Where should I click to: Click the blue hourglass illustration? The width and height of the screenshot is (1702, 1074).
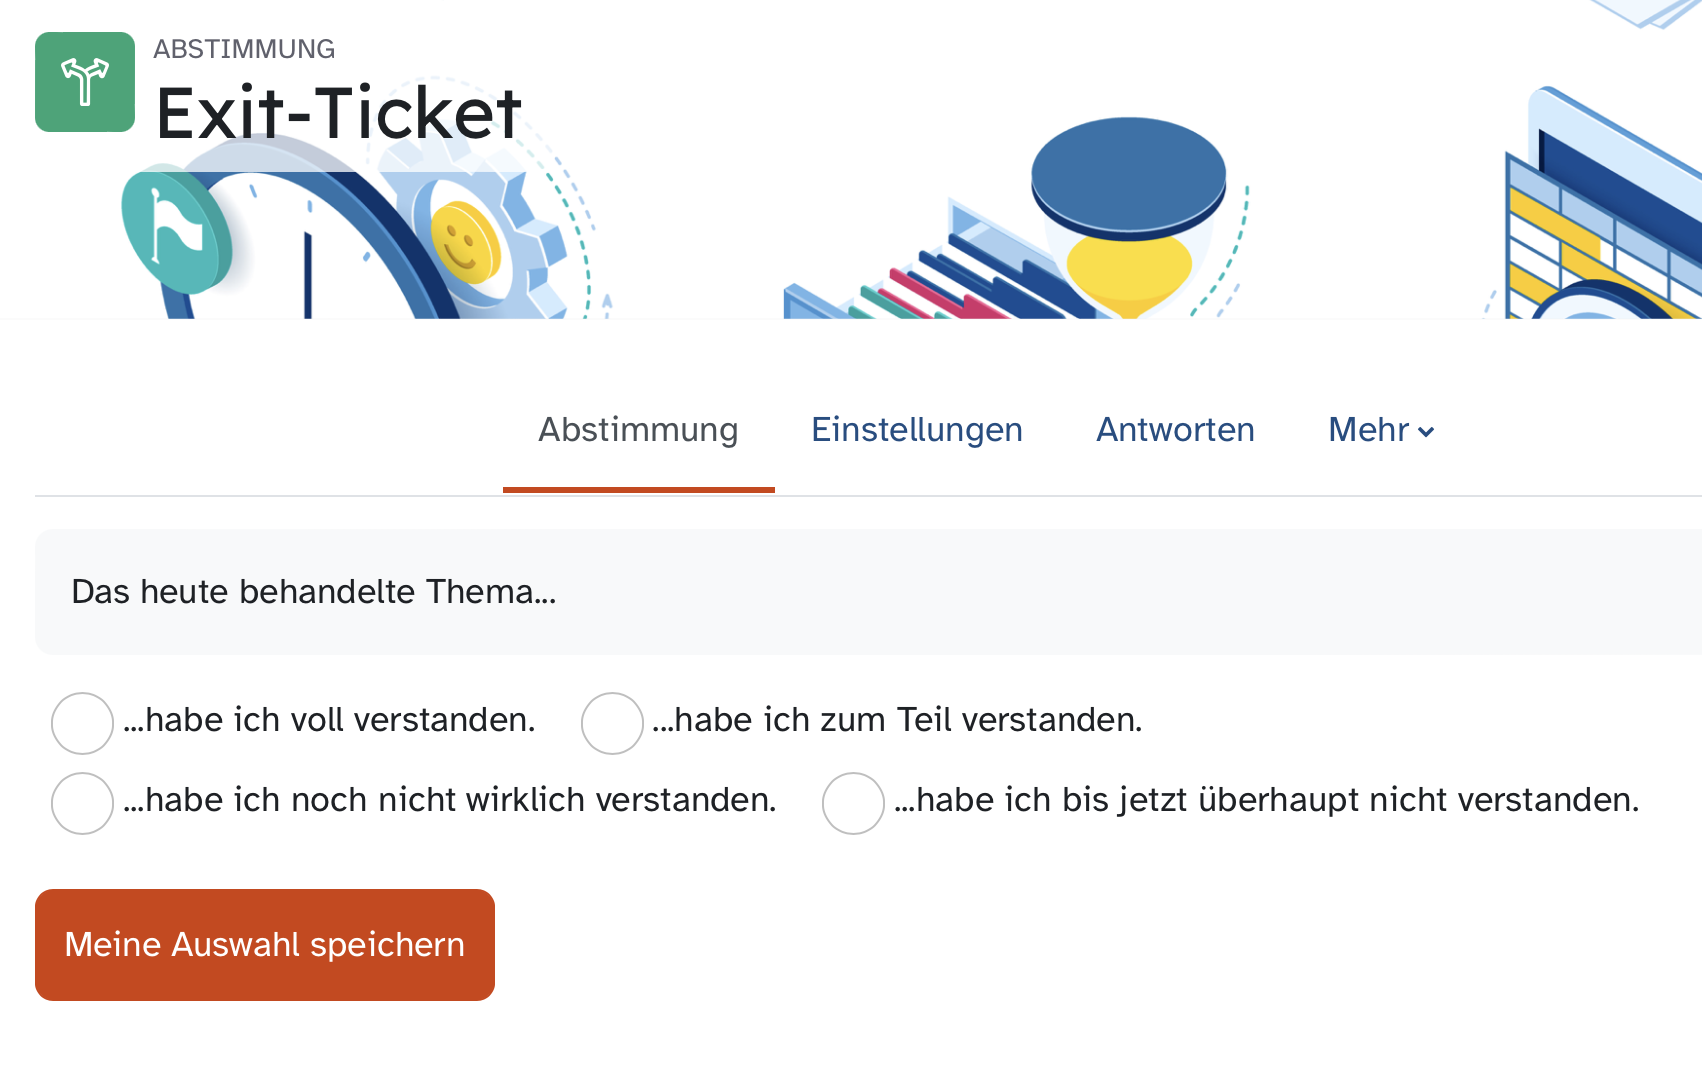[x=1129, y=212]
